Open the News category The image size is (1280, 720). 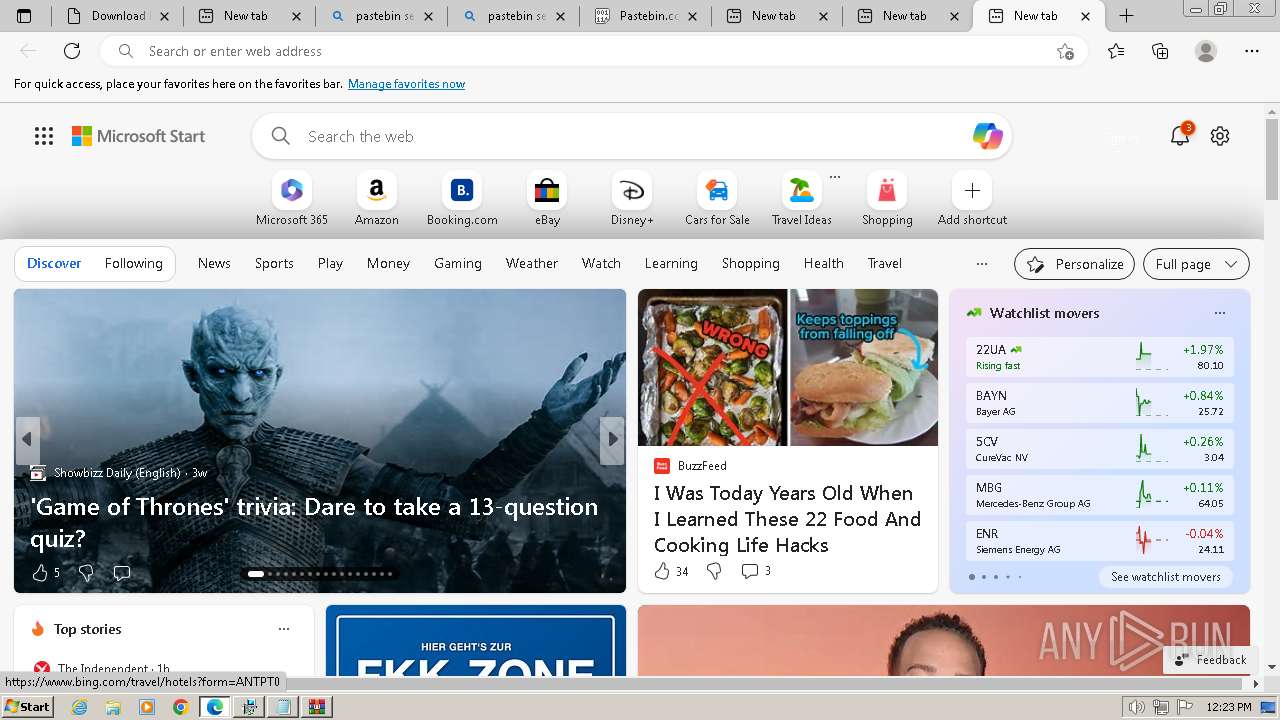[x=214, y=263]
